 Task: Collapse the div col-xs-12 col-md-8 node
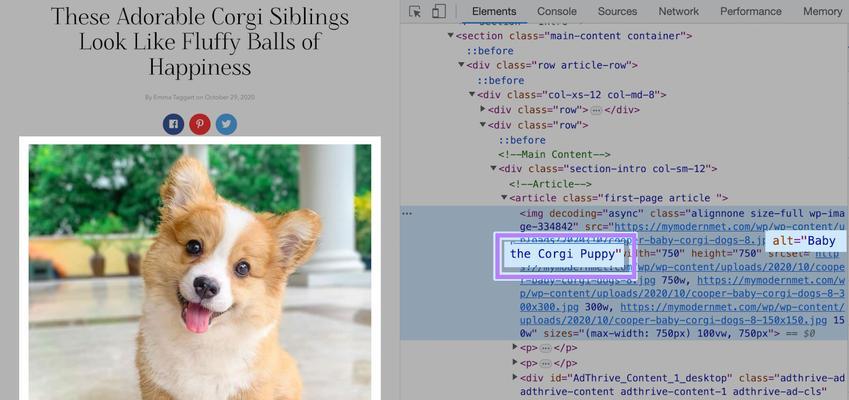coord(472,95)
